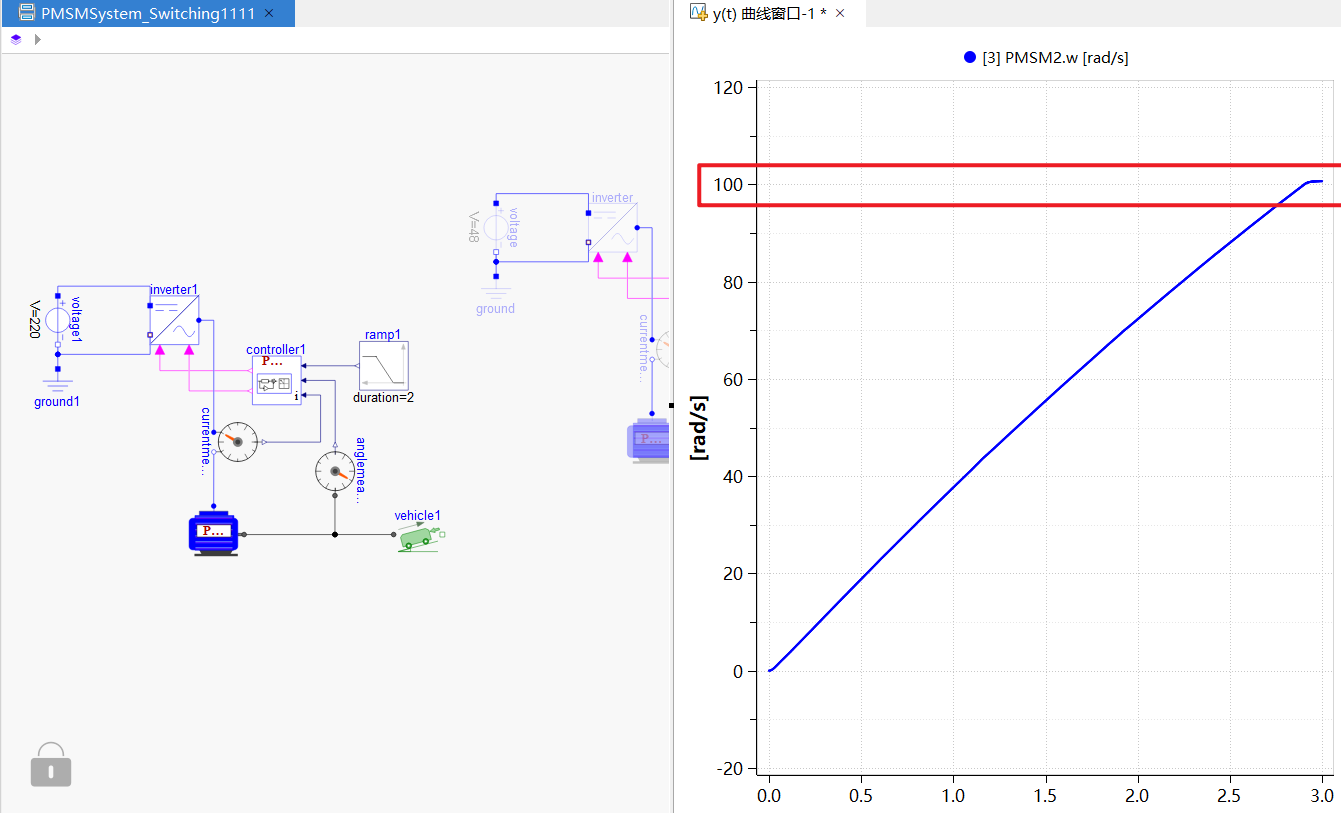Click the 100 y-axis tick label
1341x813 pixels.
coord(730,185)
